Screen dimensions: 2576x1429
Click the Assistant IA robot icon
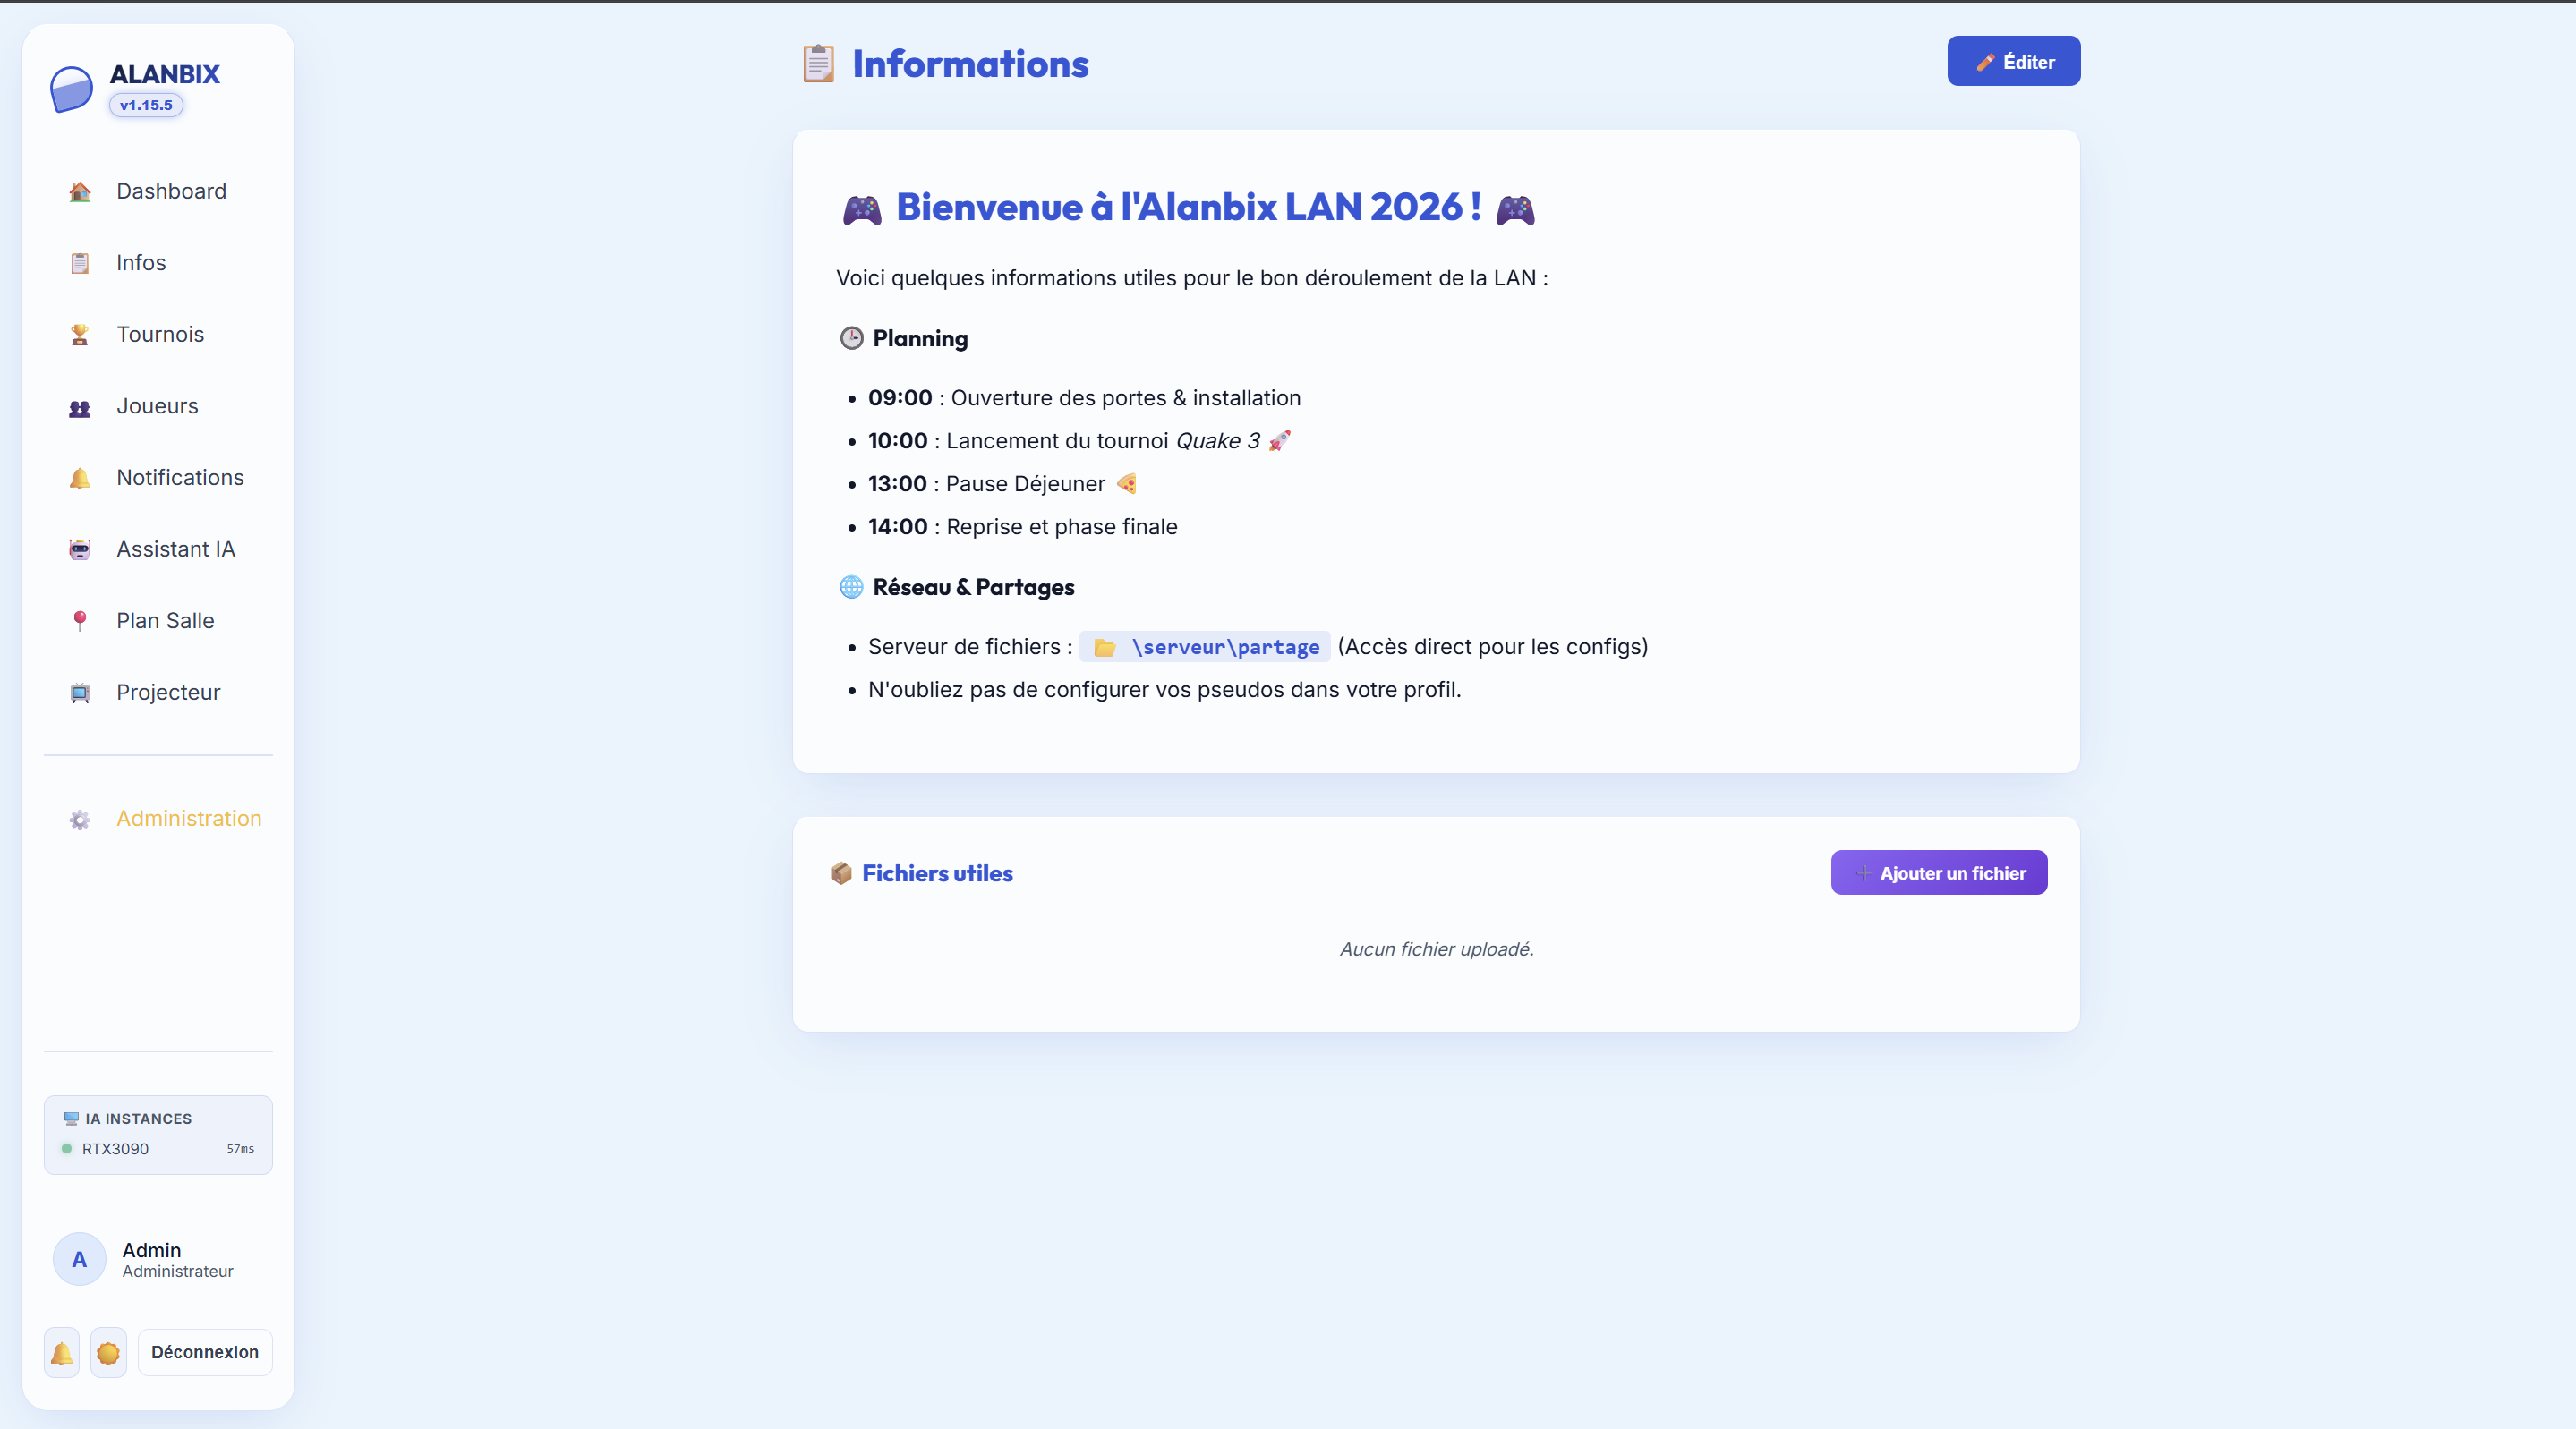tap(80, 550)
